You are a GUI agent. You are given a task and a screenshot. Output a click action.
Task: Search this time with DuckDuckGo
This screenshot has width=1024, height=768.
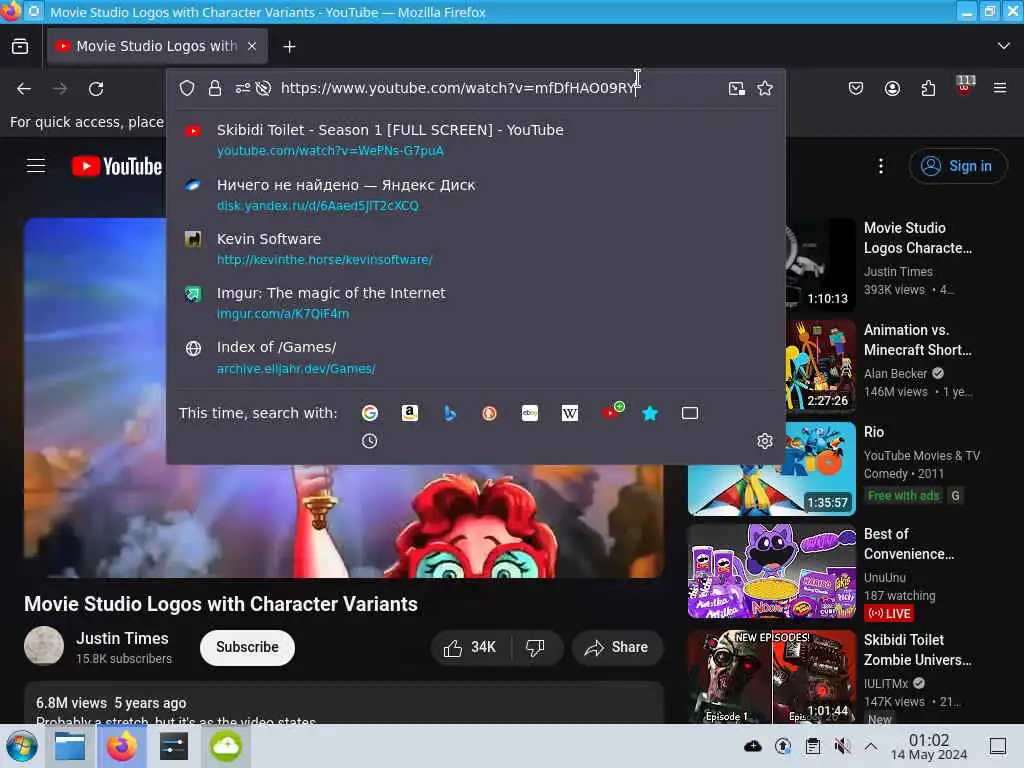[x=489, y=413]
